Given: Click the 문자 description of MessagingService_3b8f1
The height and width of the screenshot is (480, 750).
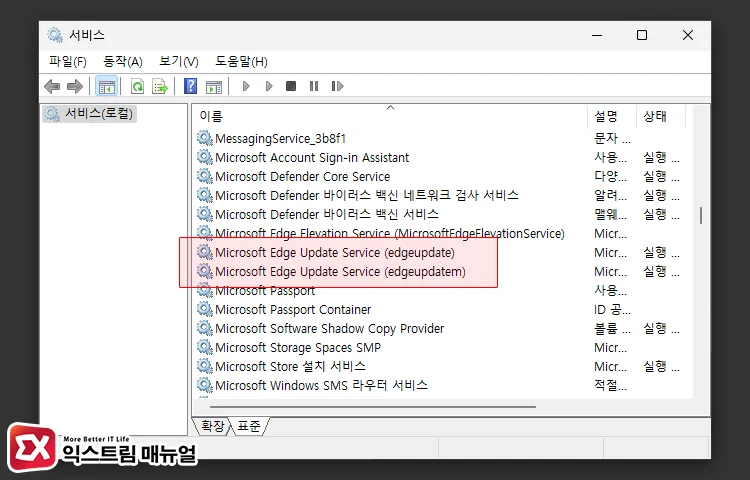Looking at the screenshot, I should (612, 138).
